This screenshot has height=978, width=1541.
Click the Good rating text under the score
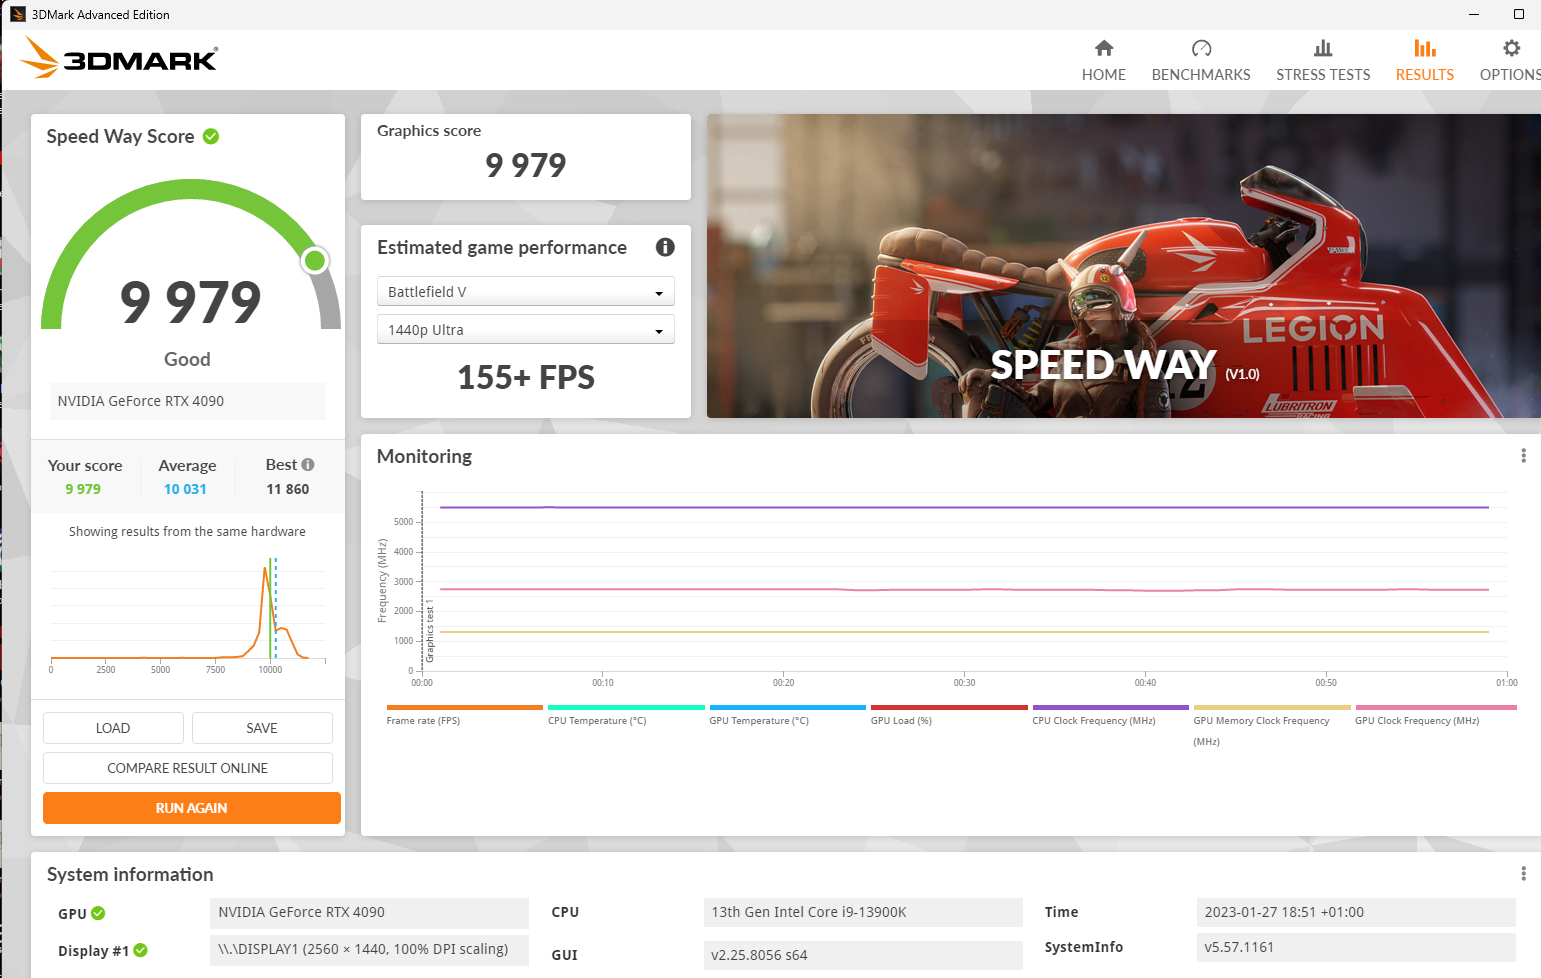187,359
